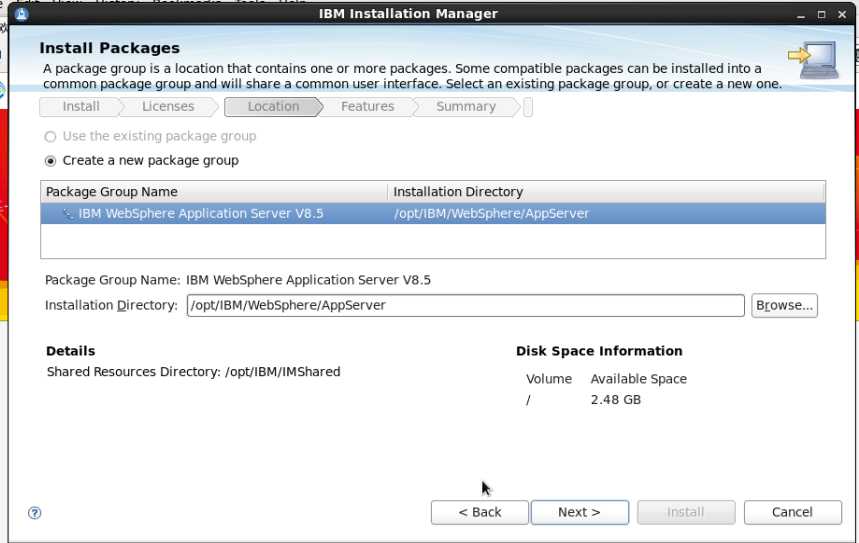The height and width of the screenshot is (543, 859).
Task: Click the help question mark icon
Action: pos(35,513)
